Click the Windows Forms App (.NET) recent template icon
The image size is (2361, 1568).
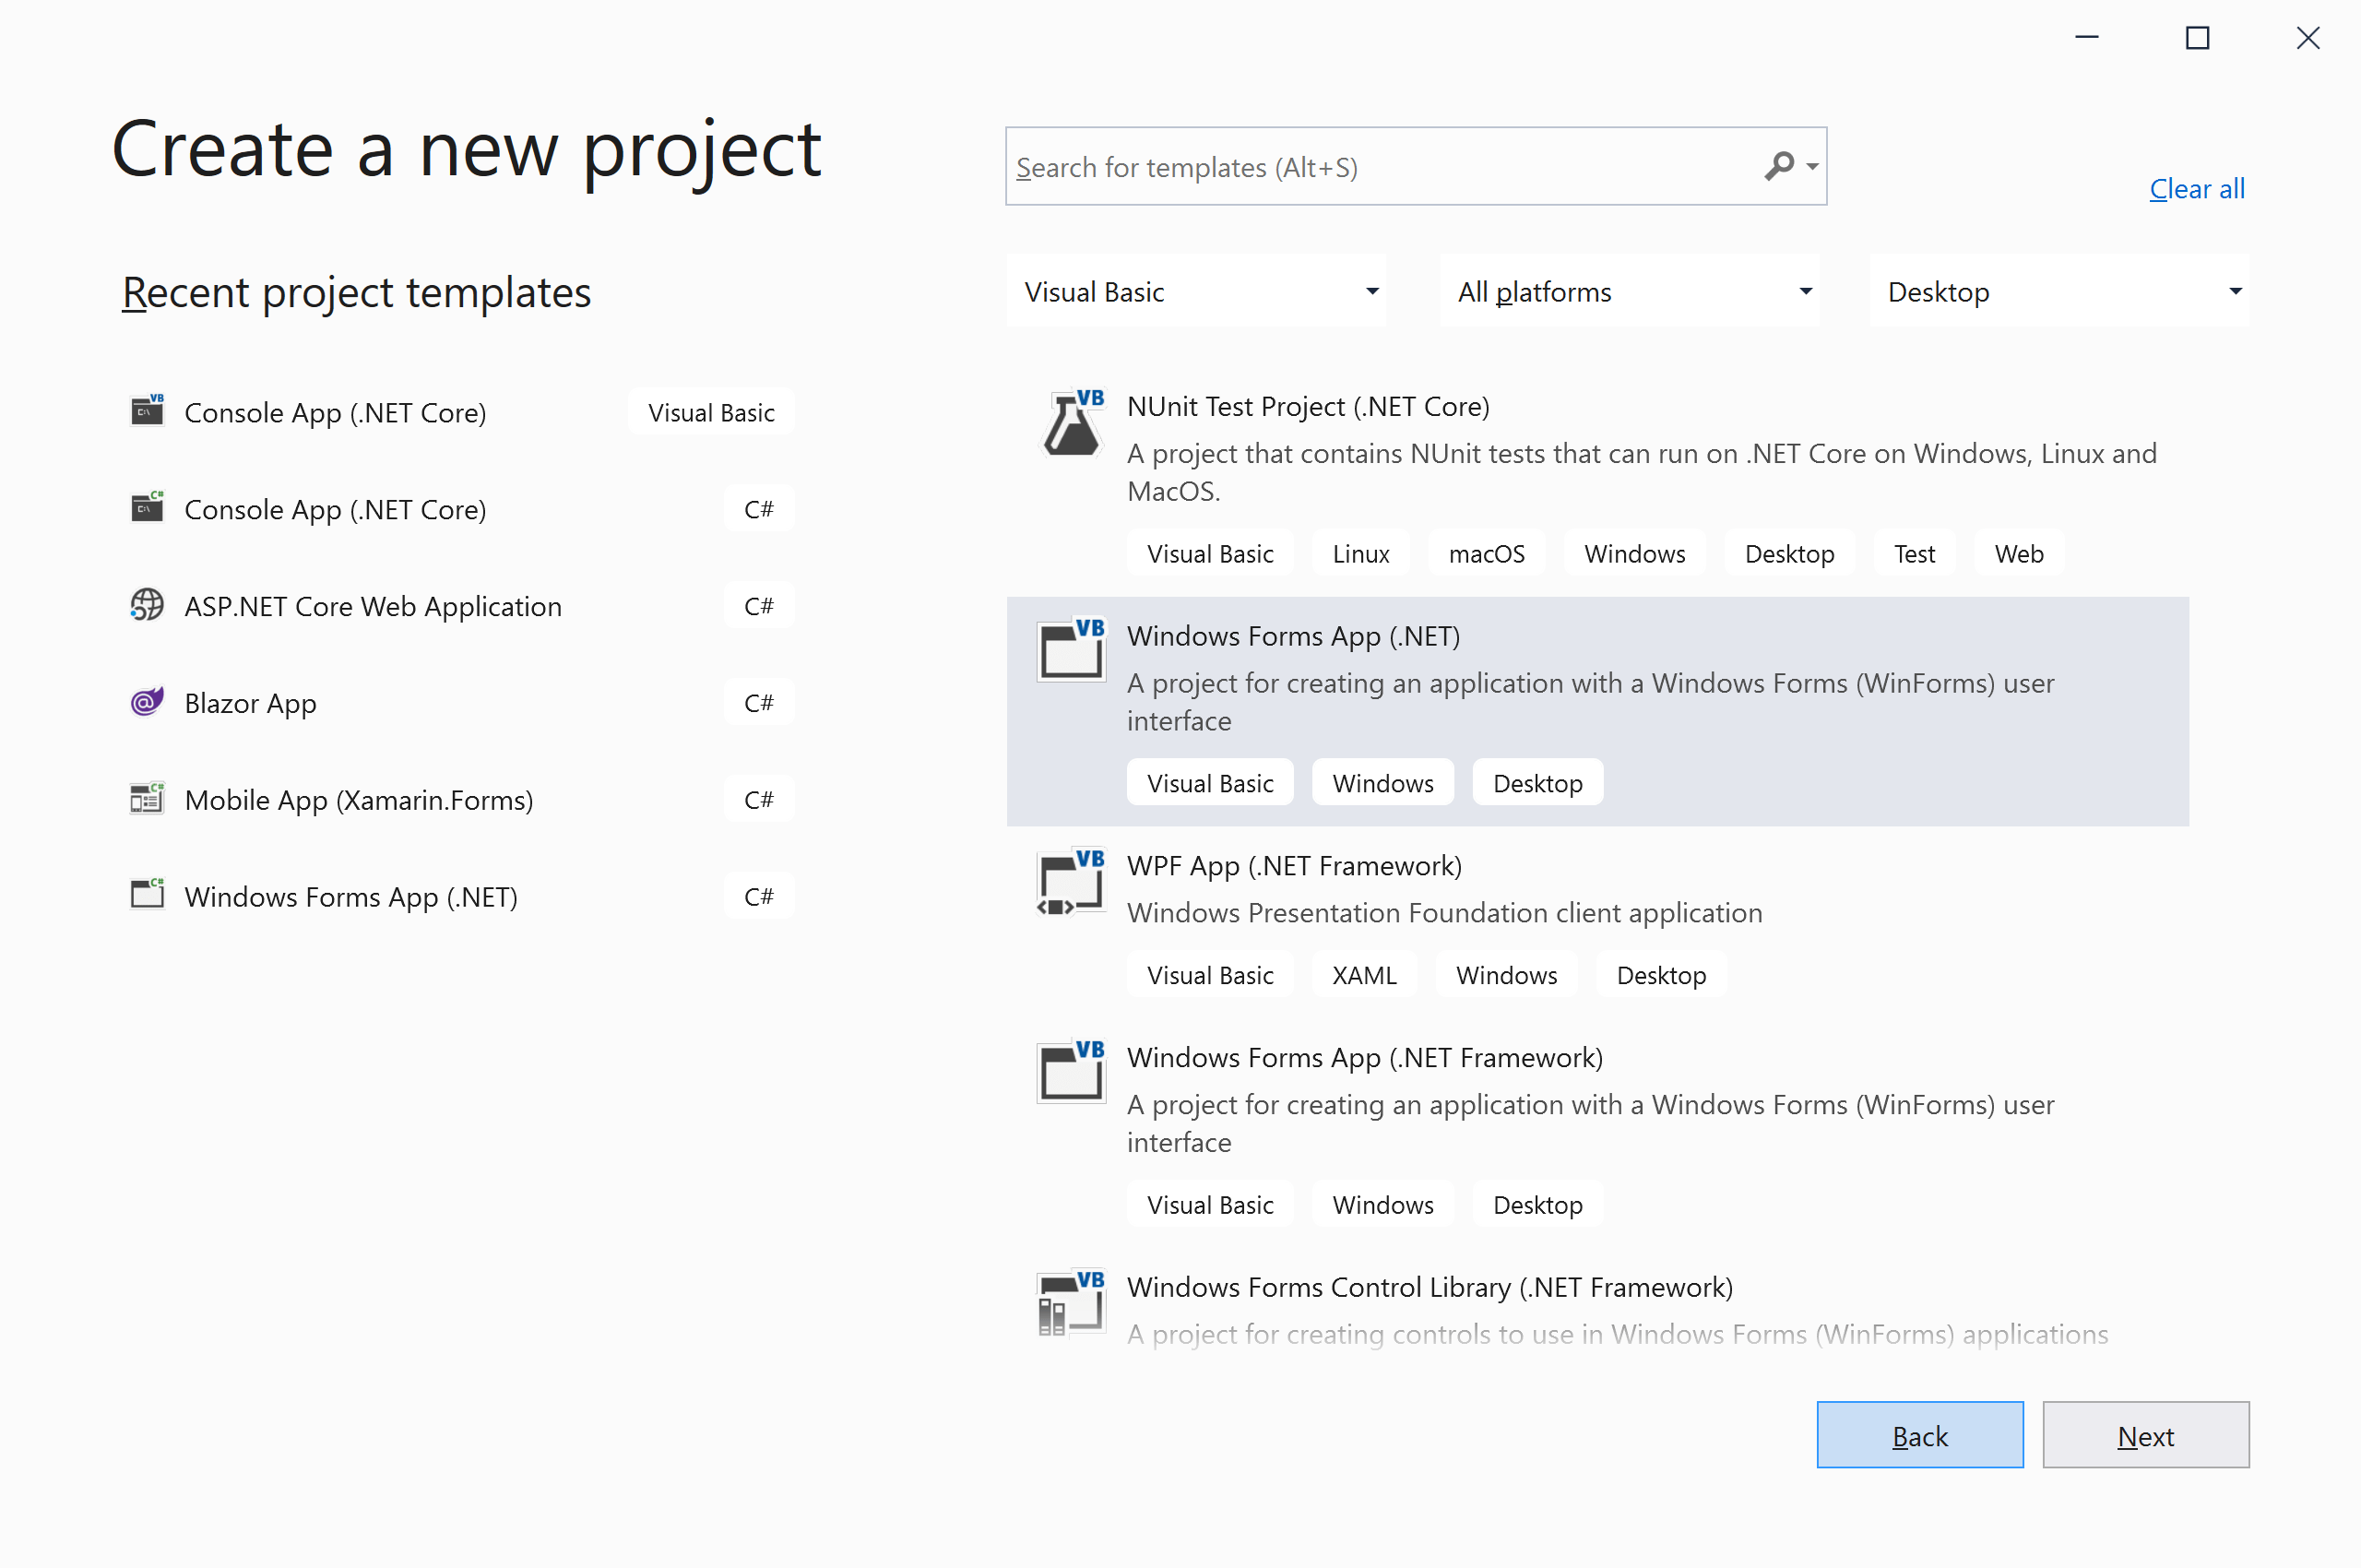tap(147, 895)
